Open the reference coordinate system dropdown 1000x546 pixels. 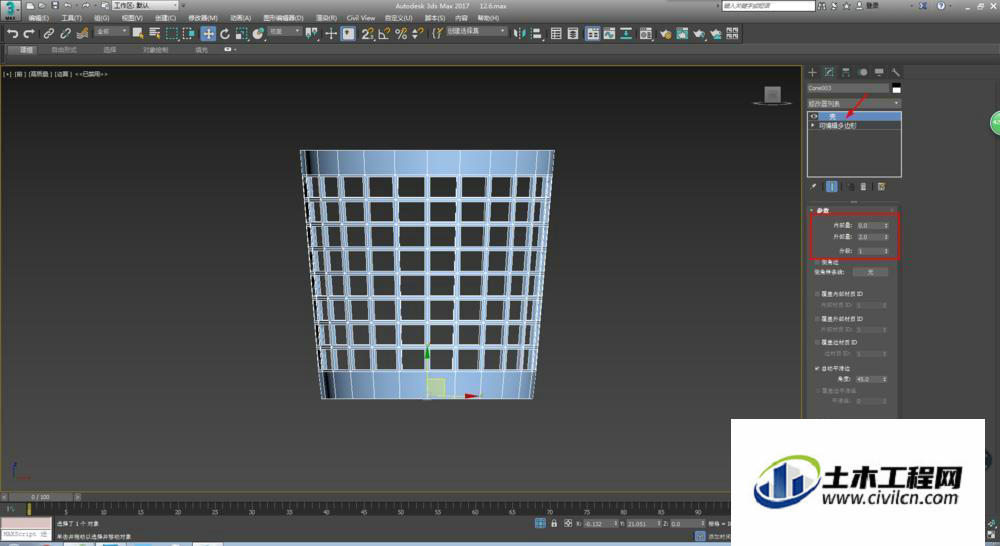coord(284,31)
